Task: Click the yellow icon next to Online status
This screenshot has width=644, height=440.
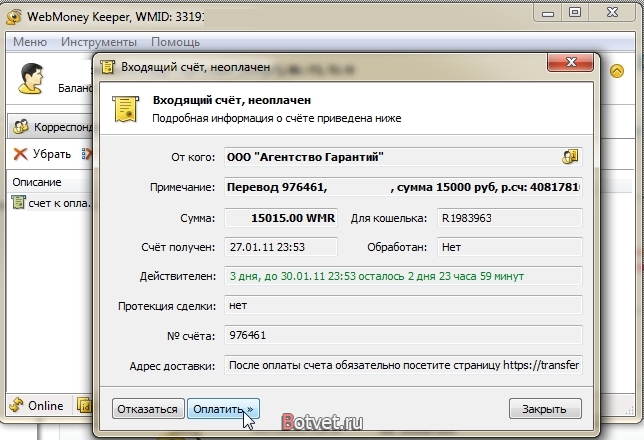Action: 84,405
